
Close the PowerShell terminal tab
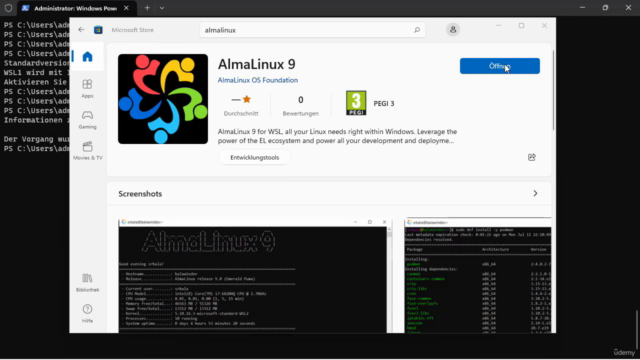point(126,8)
